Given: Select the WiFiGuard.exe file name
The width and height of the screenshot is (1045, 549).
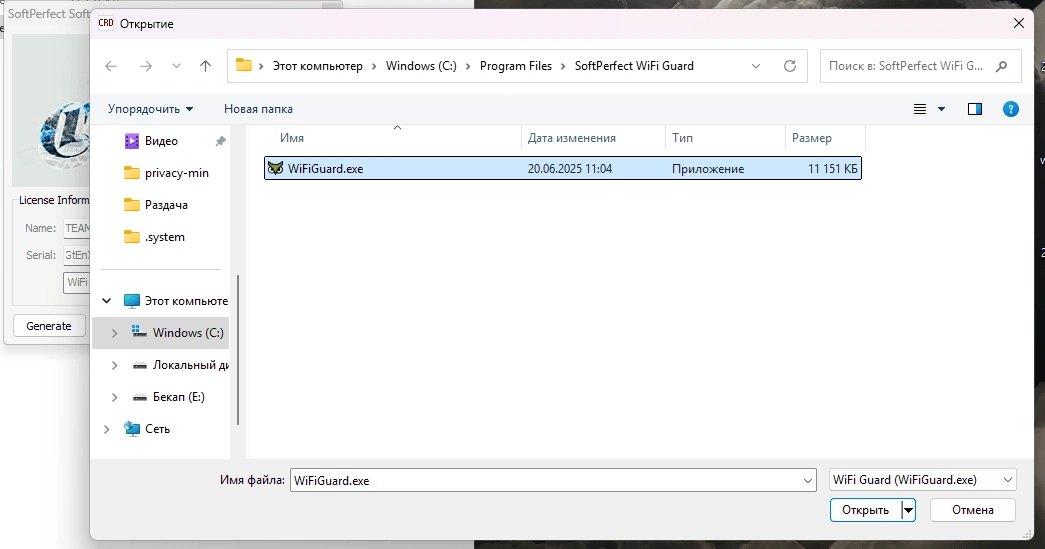Looking at the screenshot, I should pos(326,169).
